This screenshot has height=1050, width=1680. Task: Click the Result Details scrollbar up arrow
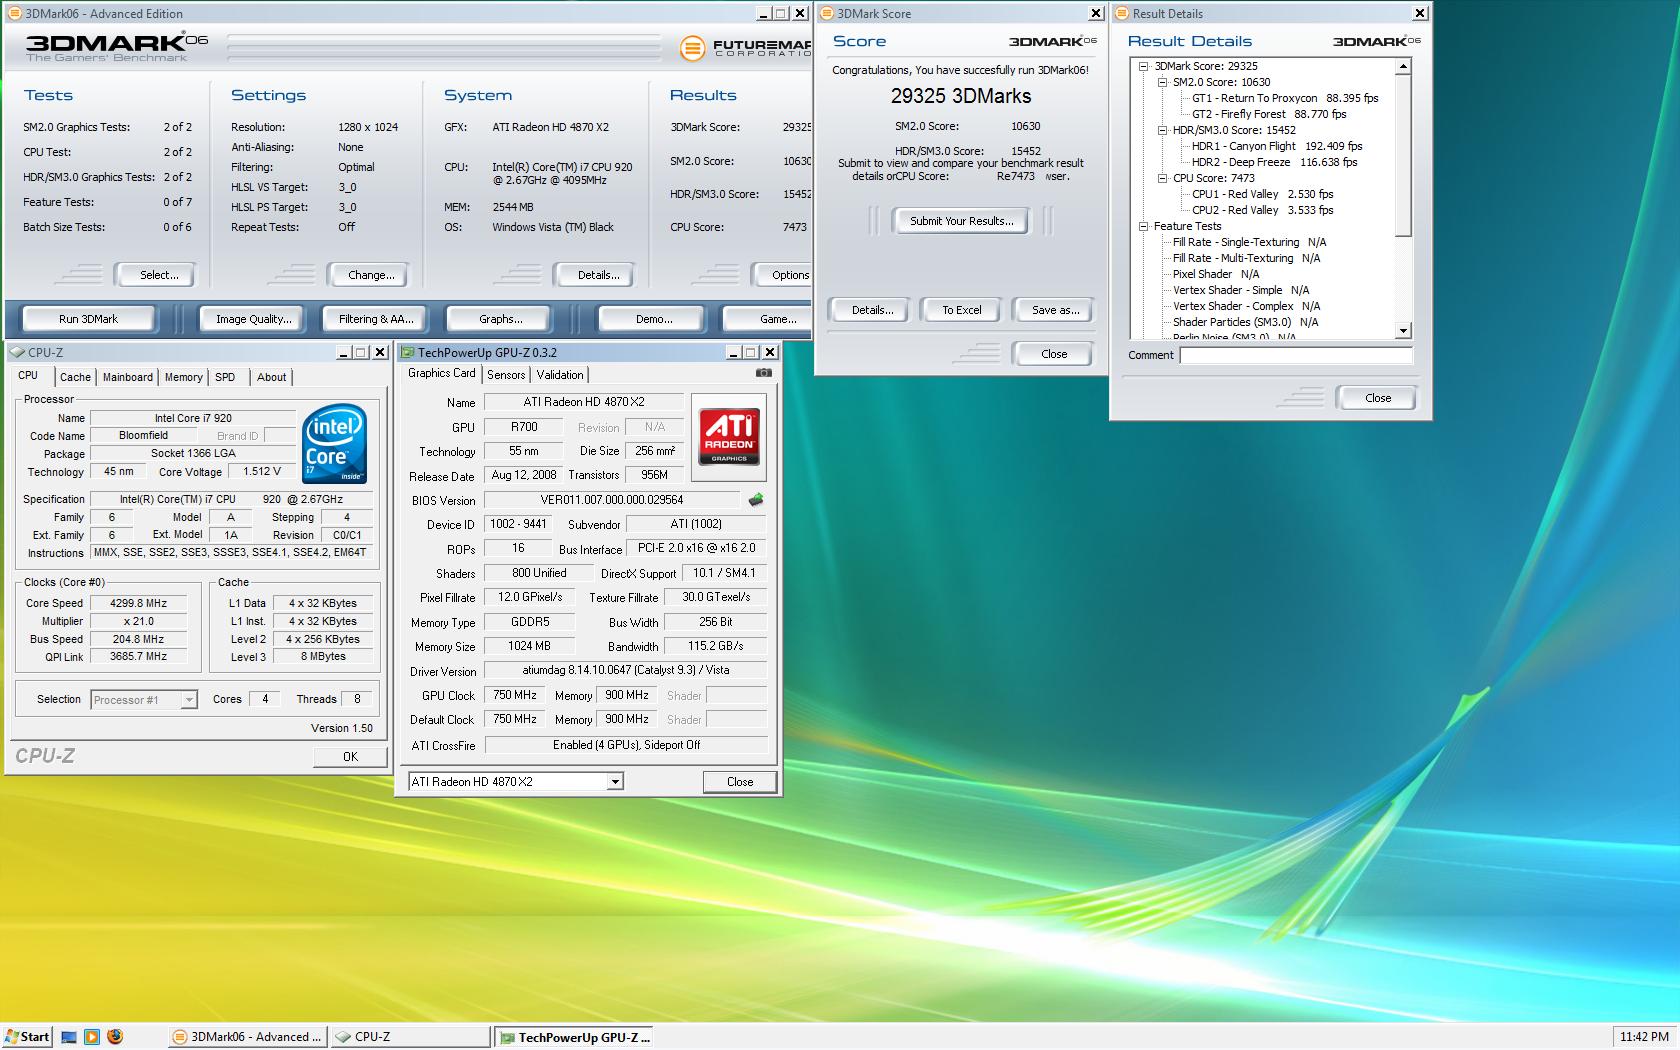1403,67
